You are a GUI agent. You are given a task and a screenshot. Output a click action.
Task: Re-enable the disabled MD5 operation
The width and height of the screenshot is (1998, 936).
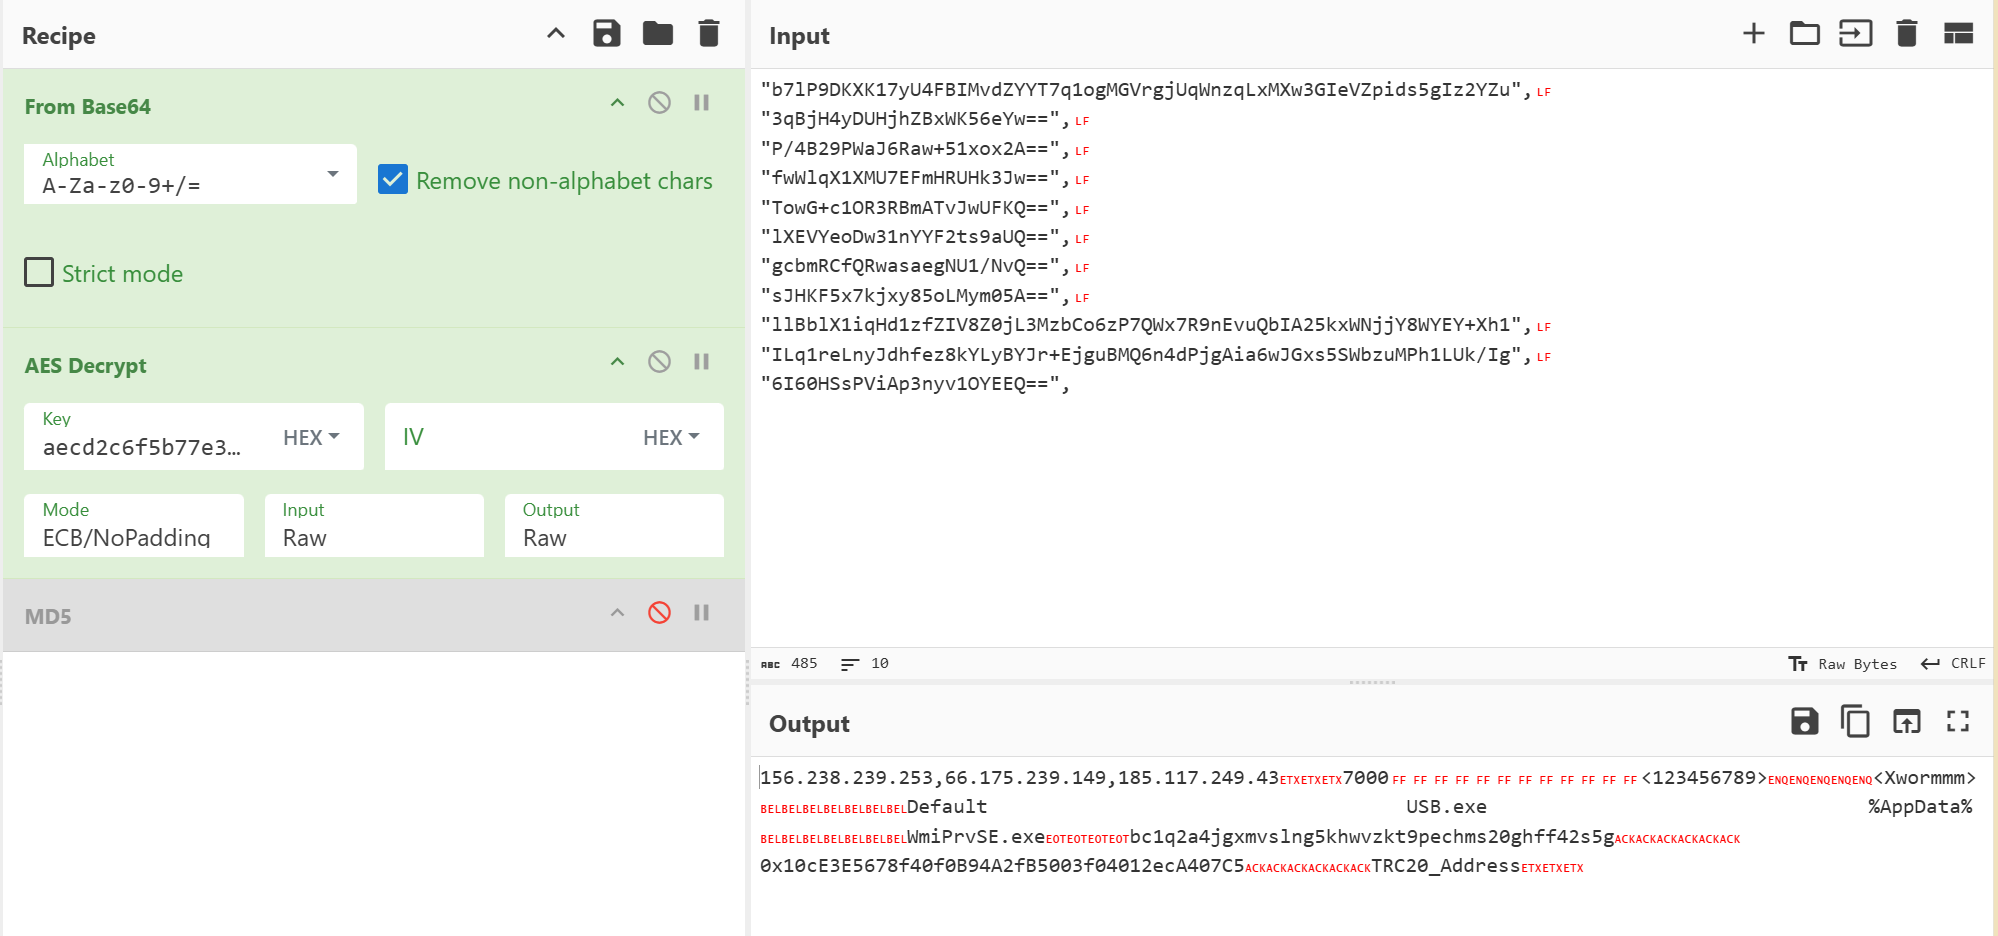click(x=659, y=612)
